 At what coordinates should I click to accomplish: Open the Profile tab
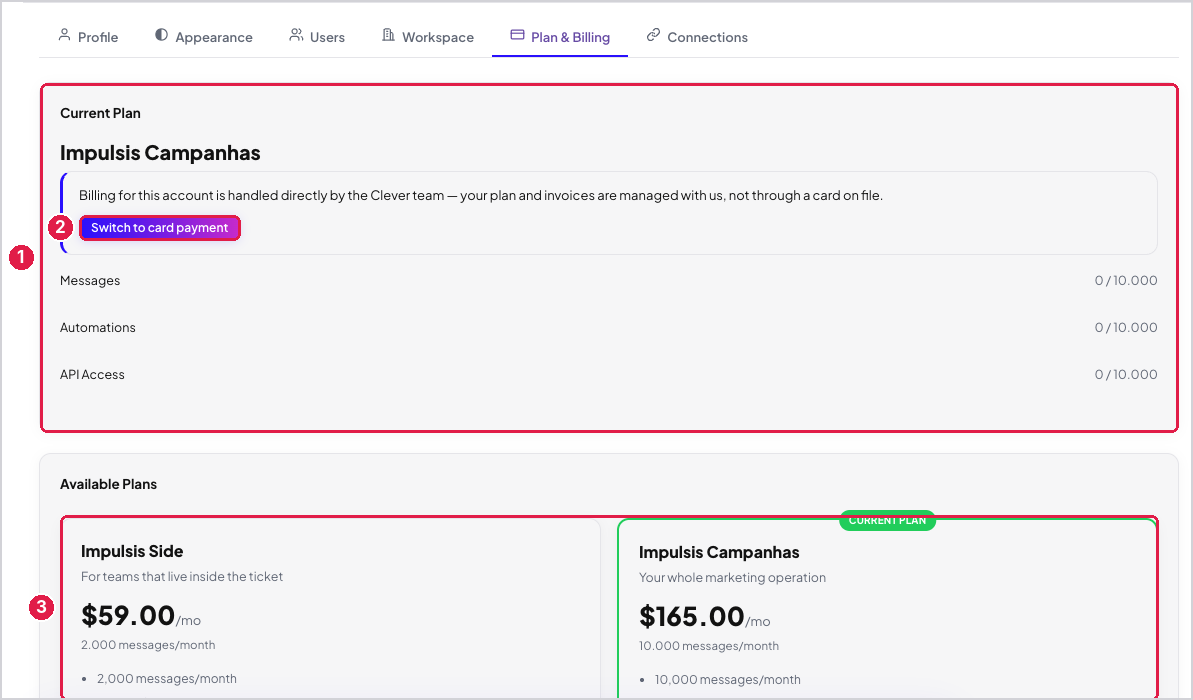tap(88, 37)
